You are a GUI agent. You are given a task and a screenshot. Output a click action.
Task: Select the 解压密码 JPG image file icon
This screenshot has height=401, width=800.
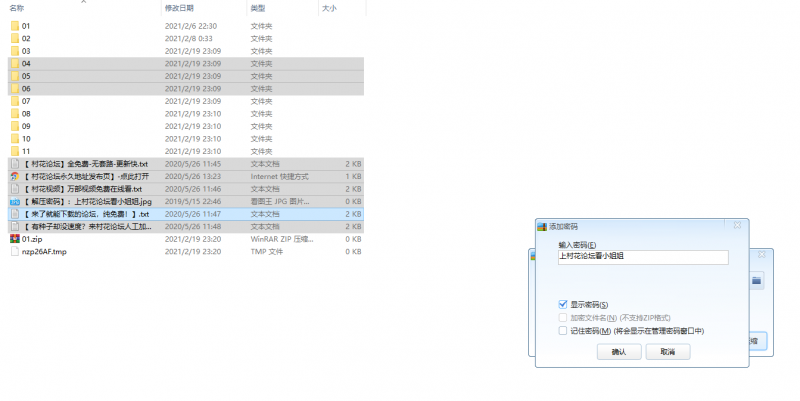pyautogui.click(x=14, y=201)
